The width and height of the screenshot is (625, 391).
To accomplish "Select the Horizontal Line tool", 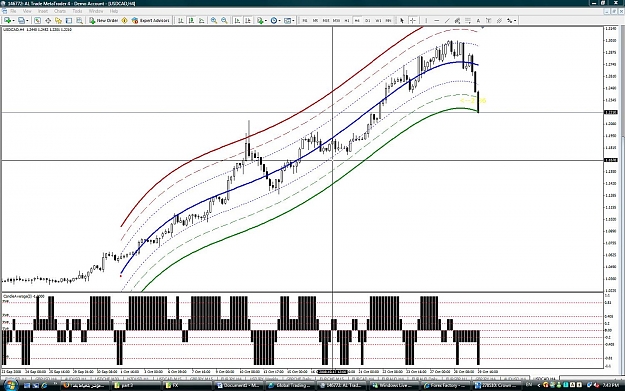I will (x=436, y=20).
